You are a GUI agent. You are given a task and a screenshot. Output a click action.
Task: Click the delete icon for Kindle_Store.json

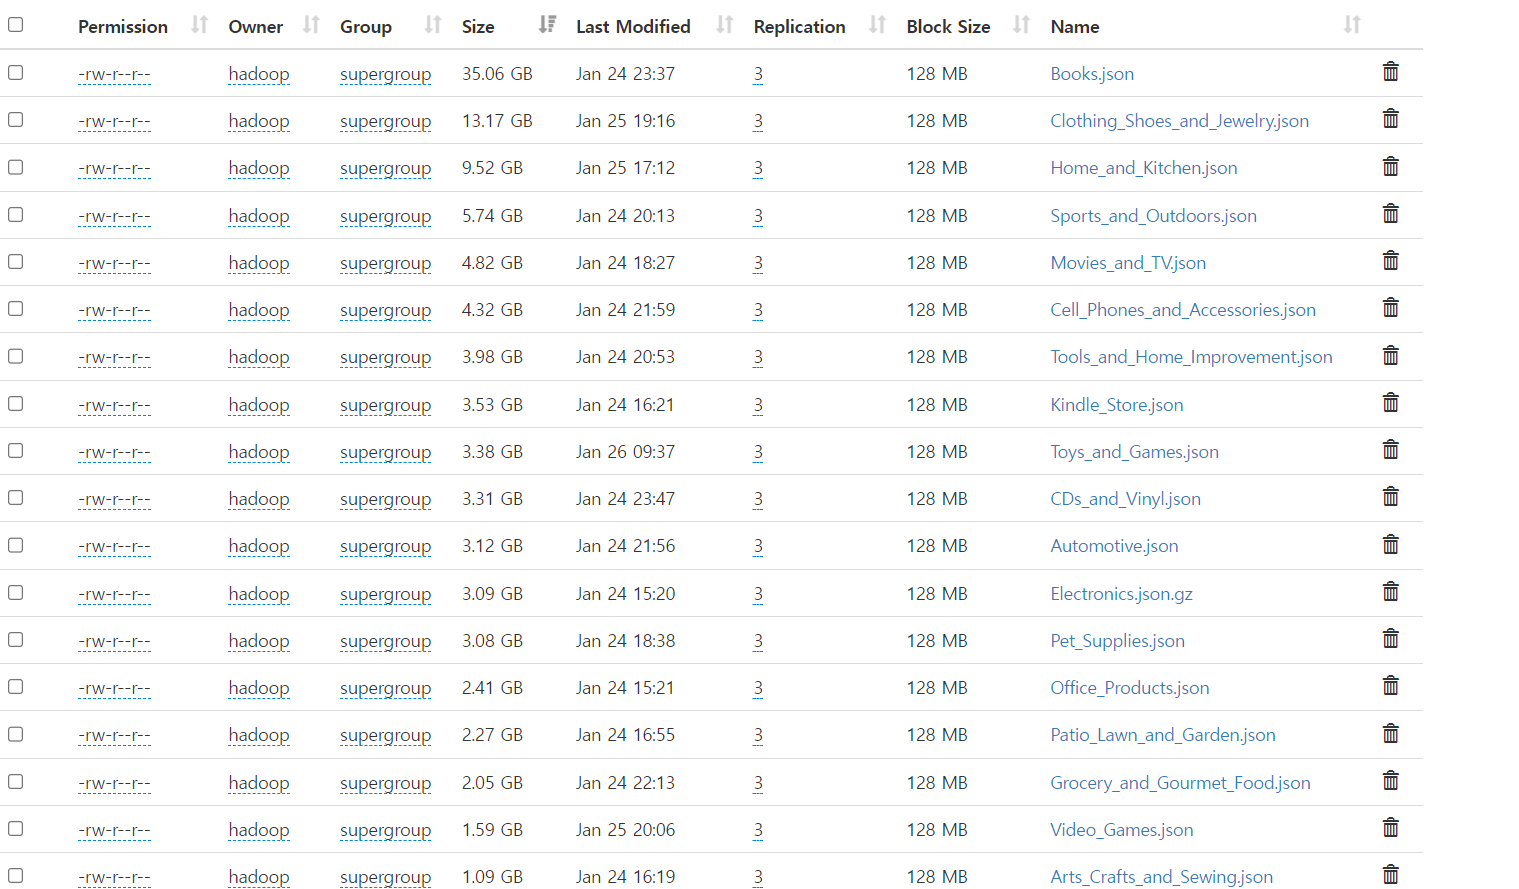pos(1391,402)
